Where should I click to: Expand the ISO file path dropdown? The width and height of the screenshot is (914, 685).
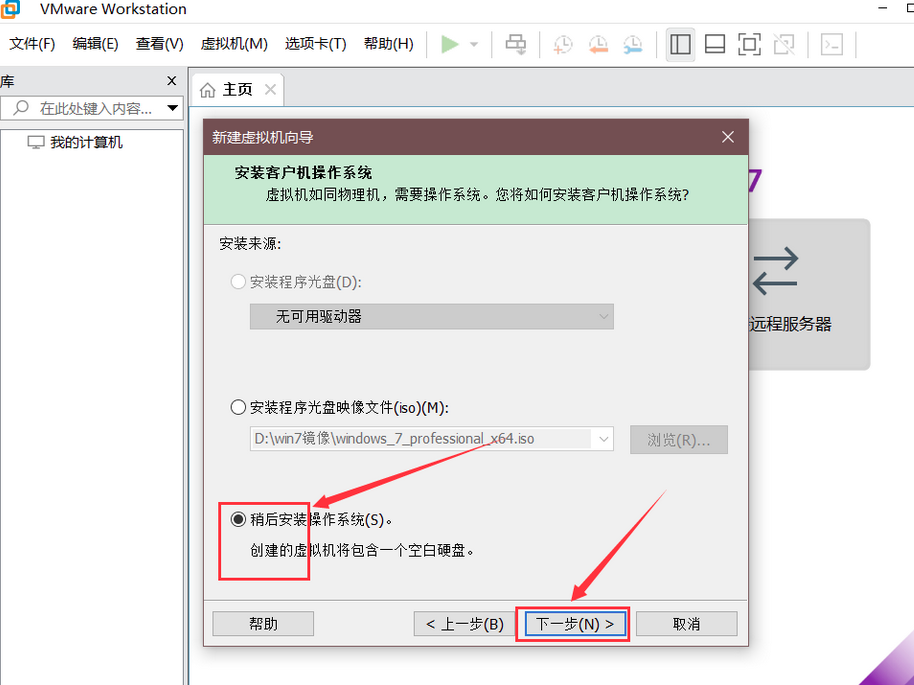point(604,439)
